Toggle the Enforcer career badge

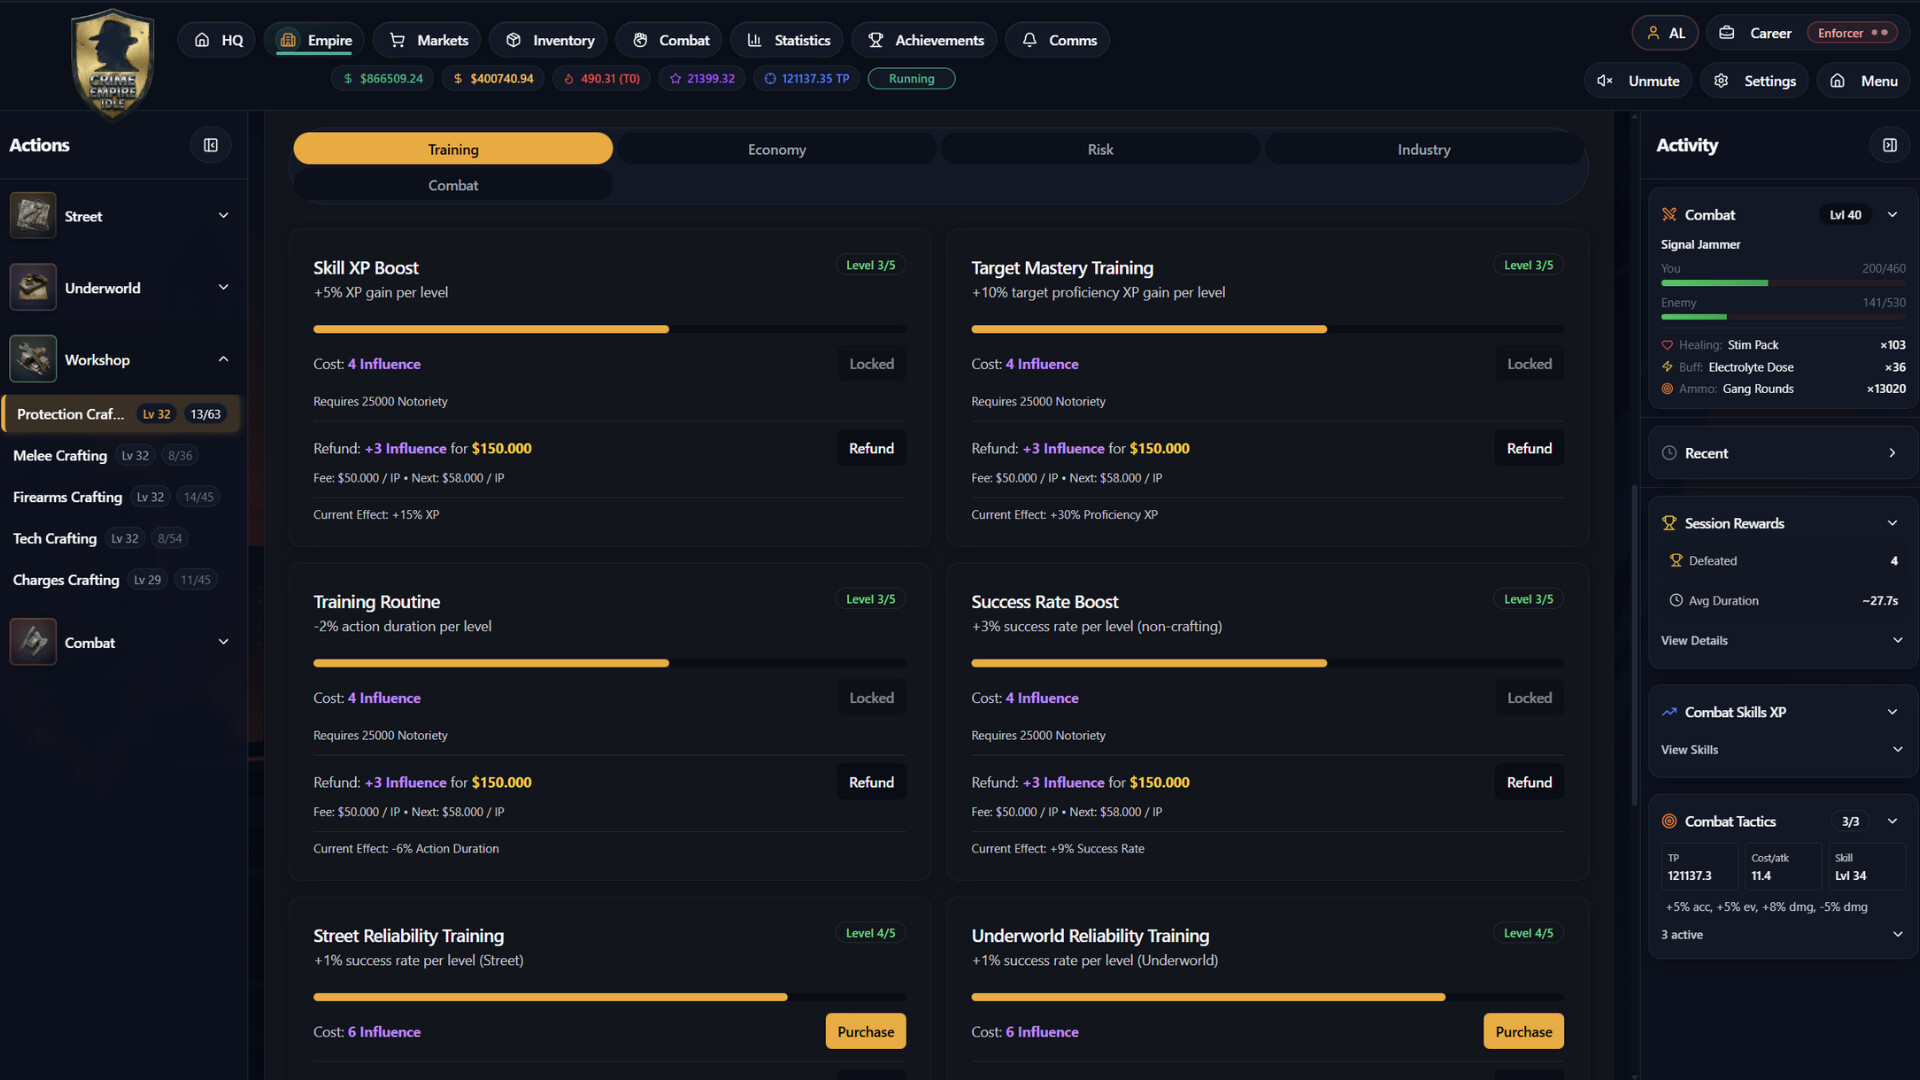coord(1852,33)
